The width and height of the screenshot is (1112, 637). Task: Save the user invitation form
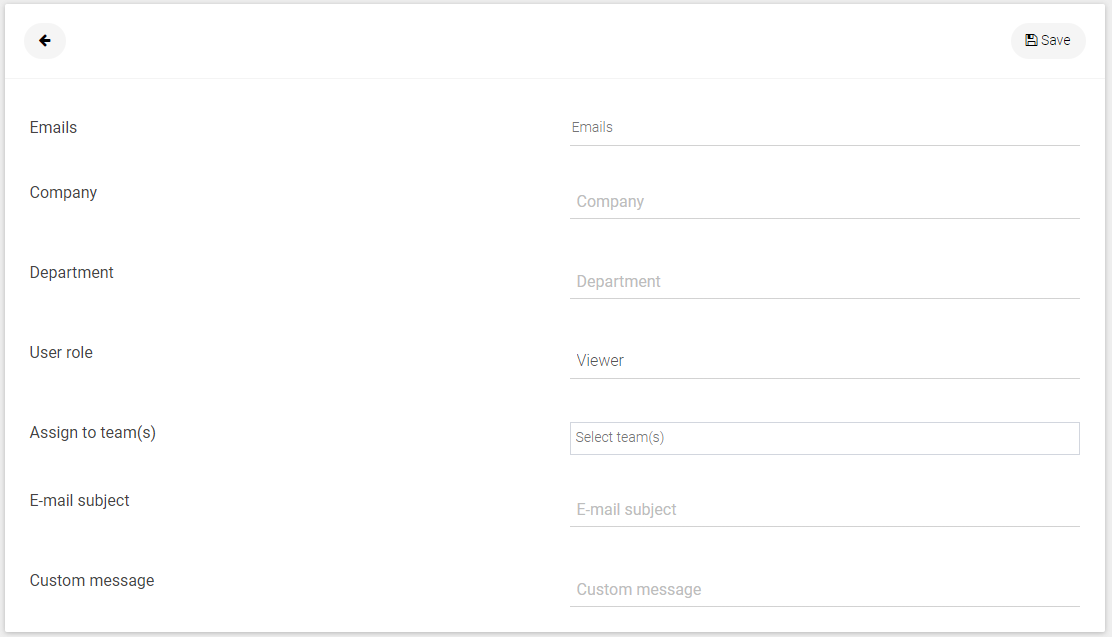pos(1048,40)
